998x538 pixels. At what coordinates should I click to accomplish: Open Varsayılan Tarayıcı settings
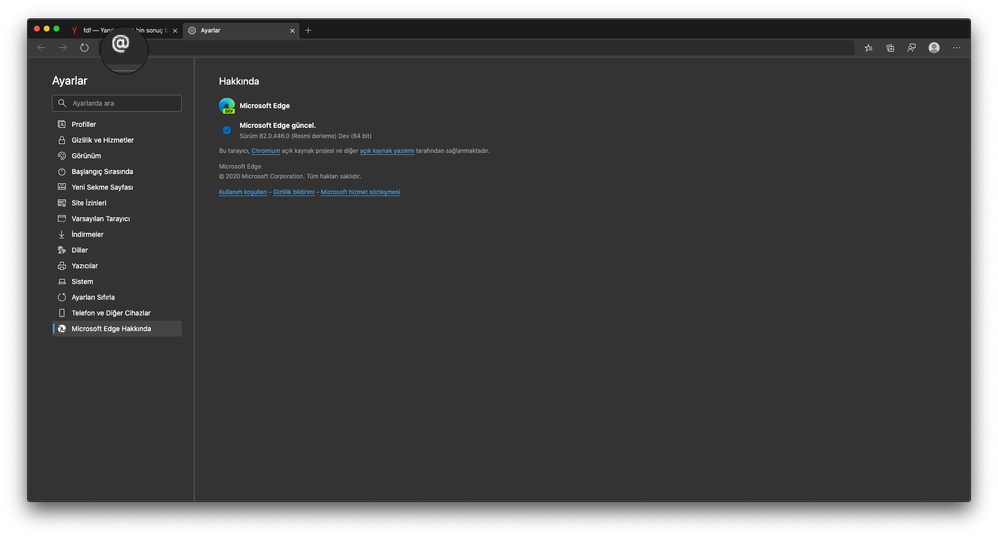click(117, 218)
